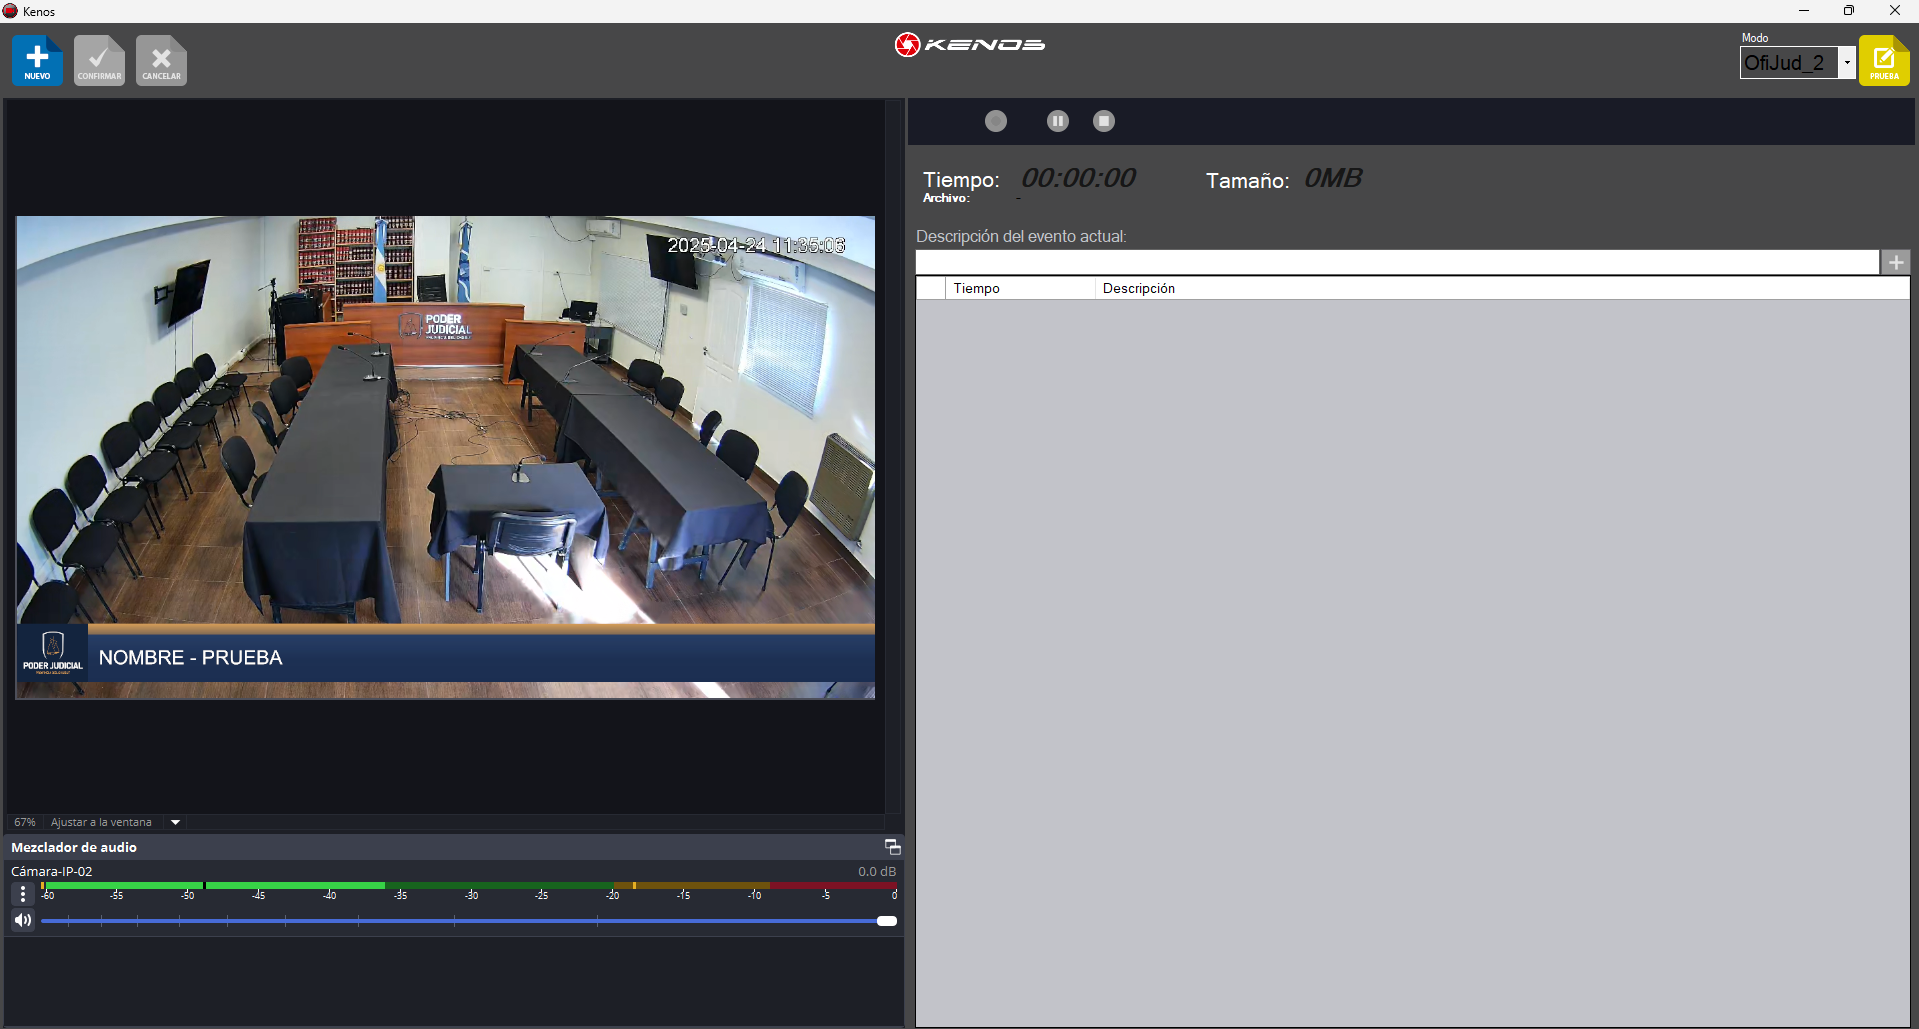This screenshot has height=1029, width=1919.
Task: Pause the recording
Action: click(1057, 121)
